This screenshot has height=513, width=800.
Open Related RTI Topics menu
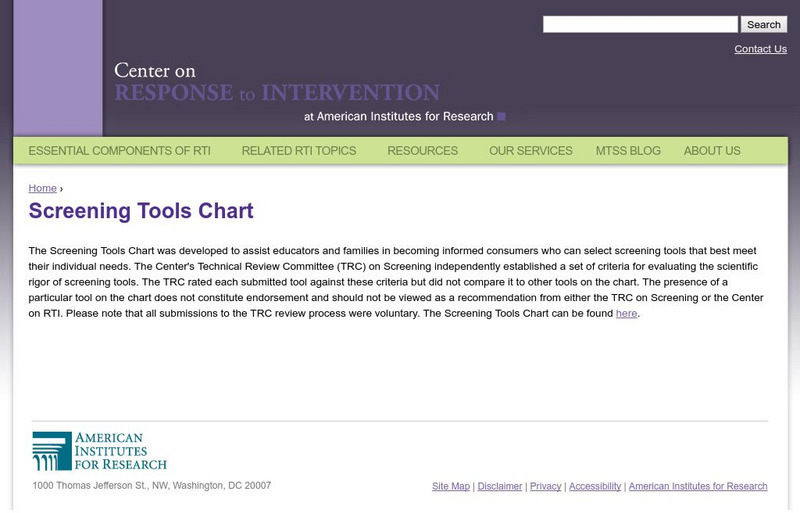(x=299, y=151)
